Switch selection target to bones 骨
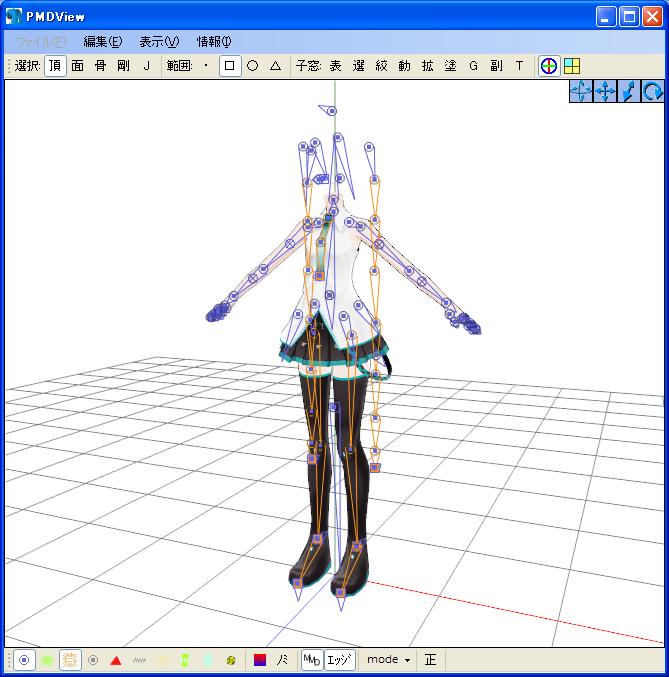The width and height of the screenshot is (669, 677). pos(101,66)
